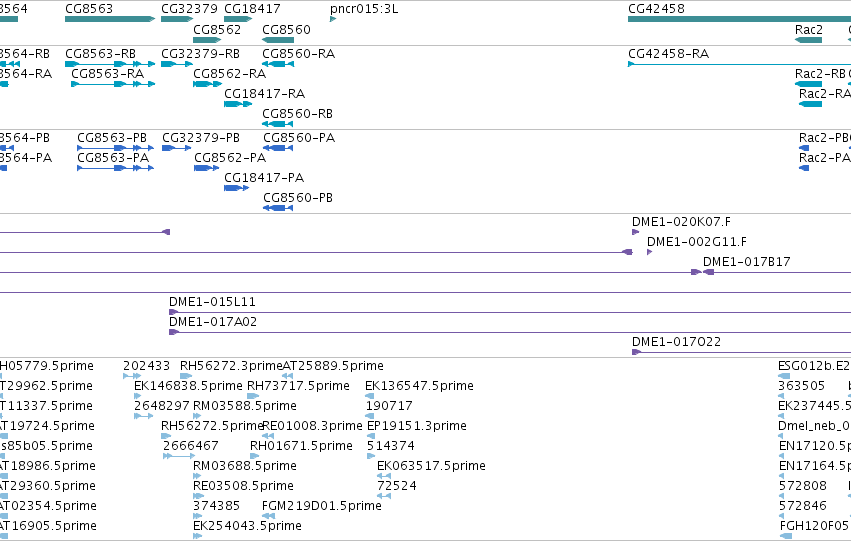The height and width of the screenshot is (541, 851).
Task: Select the 2648297 EST label
Action: [x=162, y=406]
